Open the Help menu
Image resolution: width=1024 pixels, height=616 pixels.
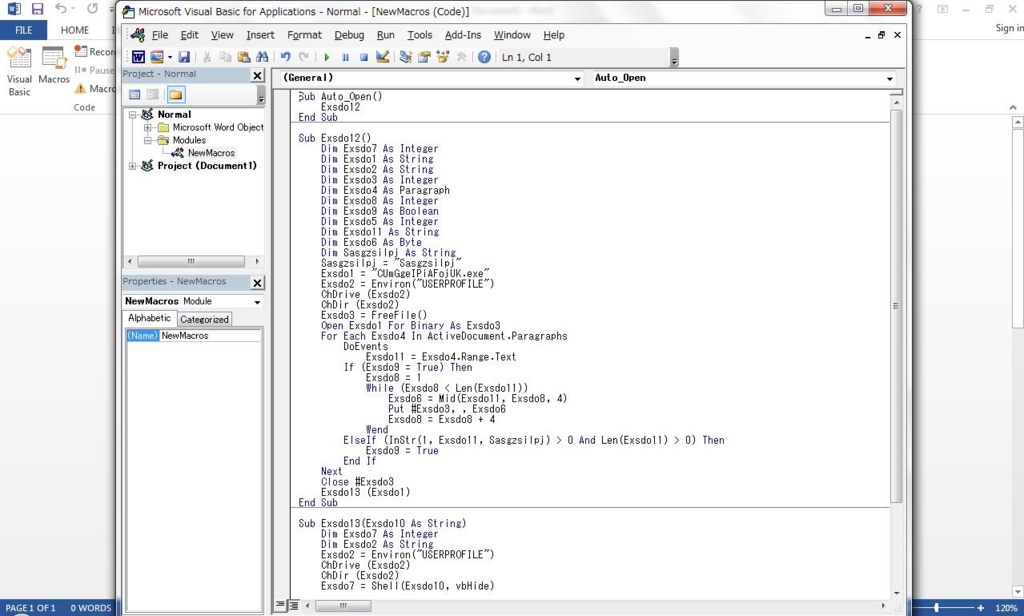pos(554,35)
